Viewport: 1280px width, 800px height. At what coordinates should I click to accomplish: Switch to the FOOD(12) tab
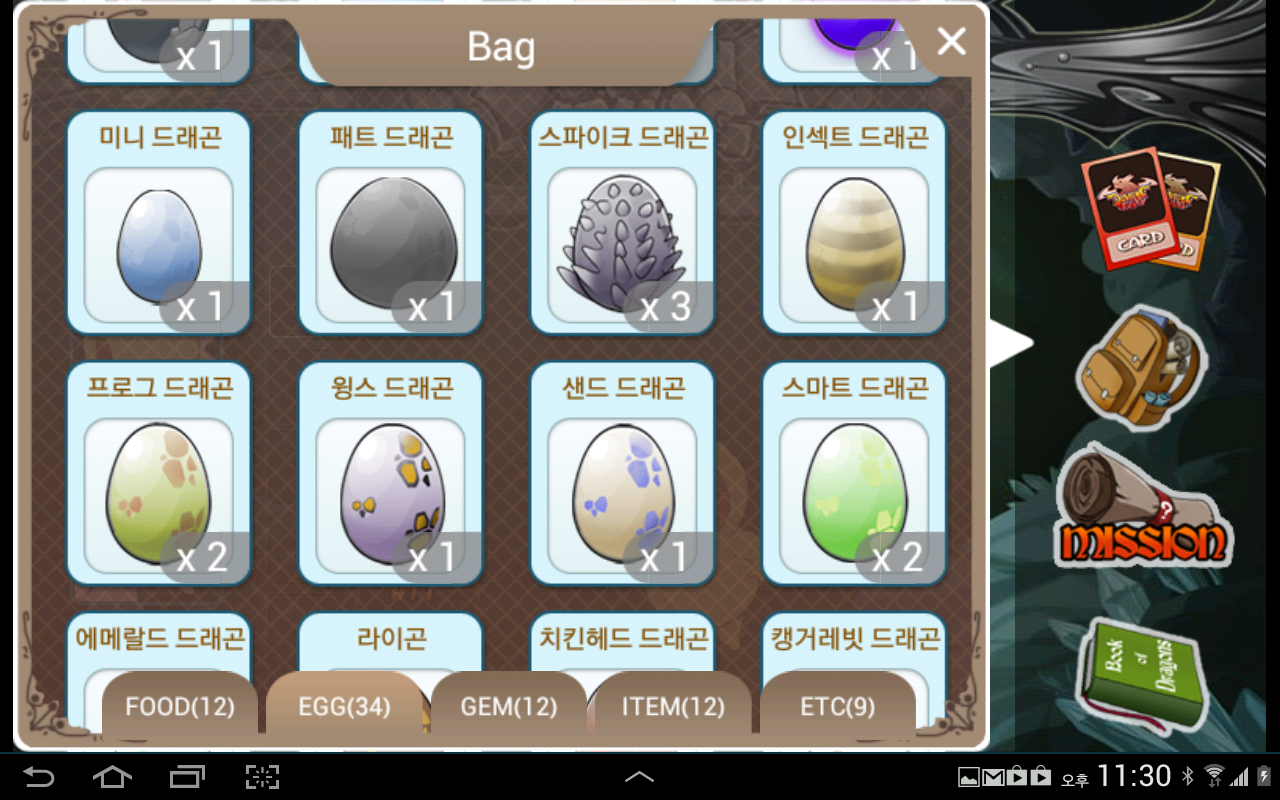click(x=180, y=707)
